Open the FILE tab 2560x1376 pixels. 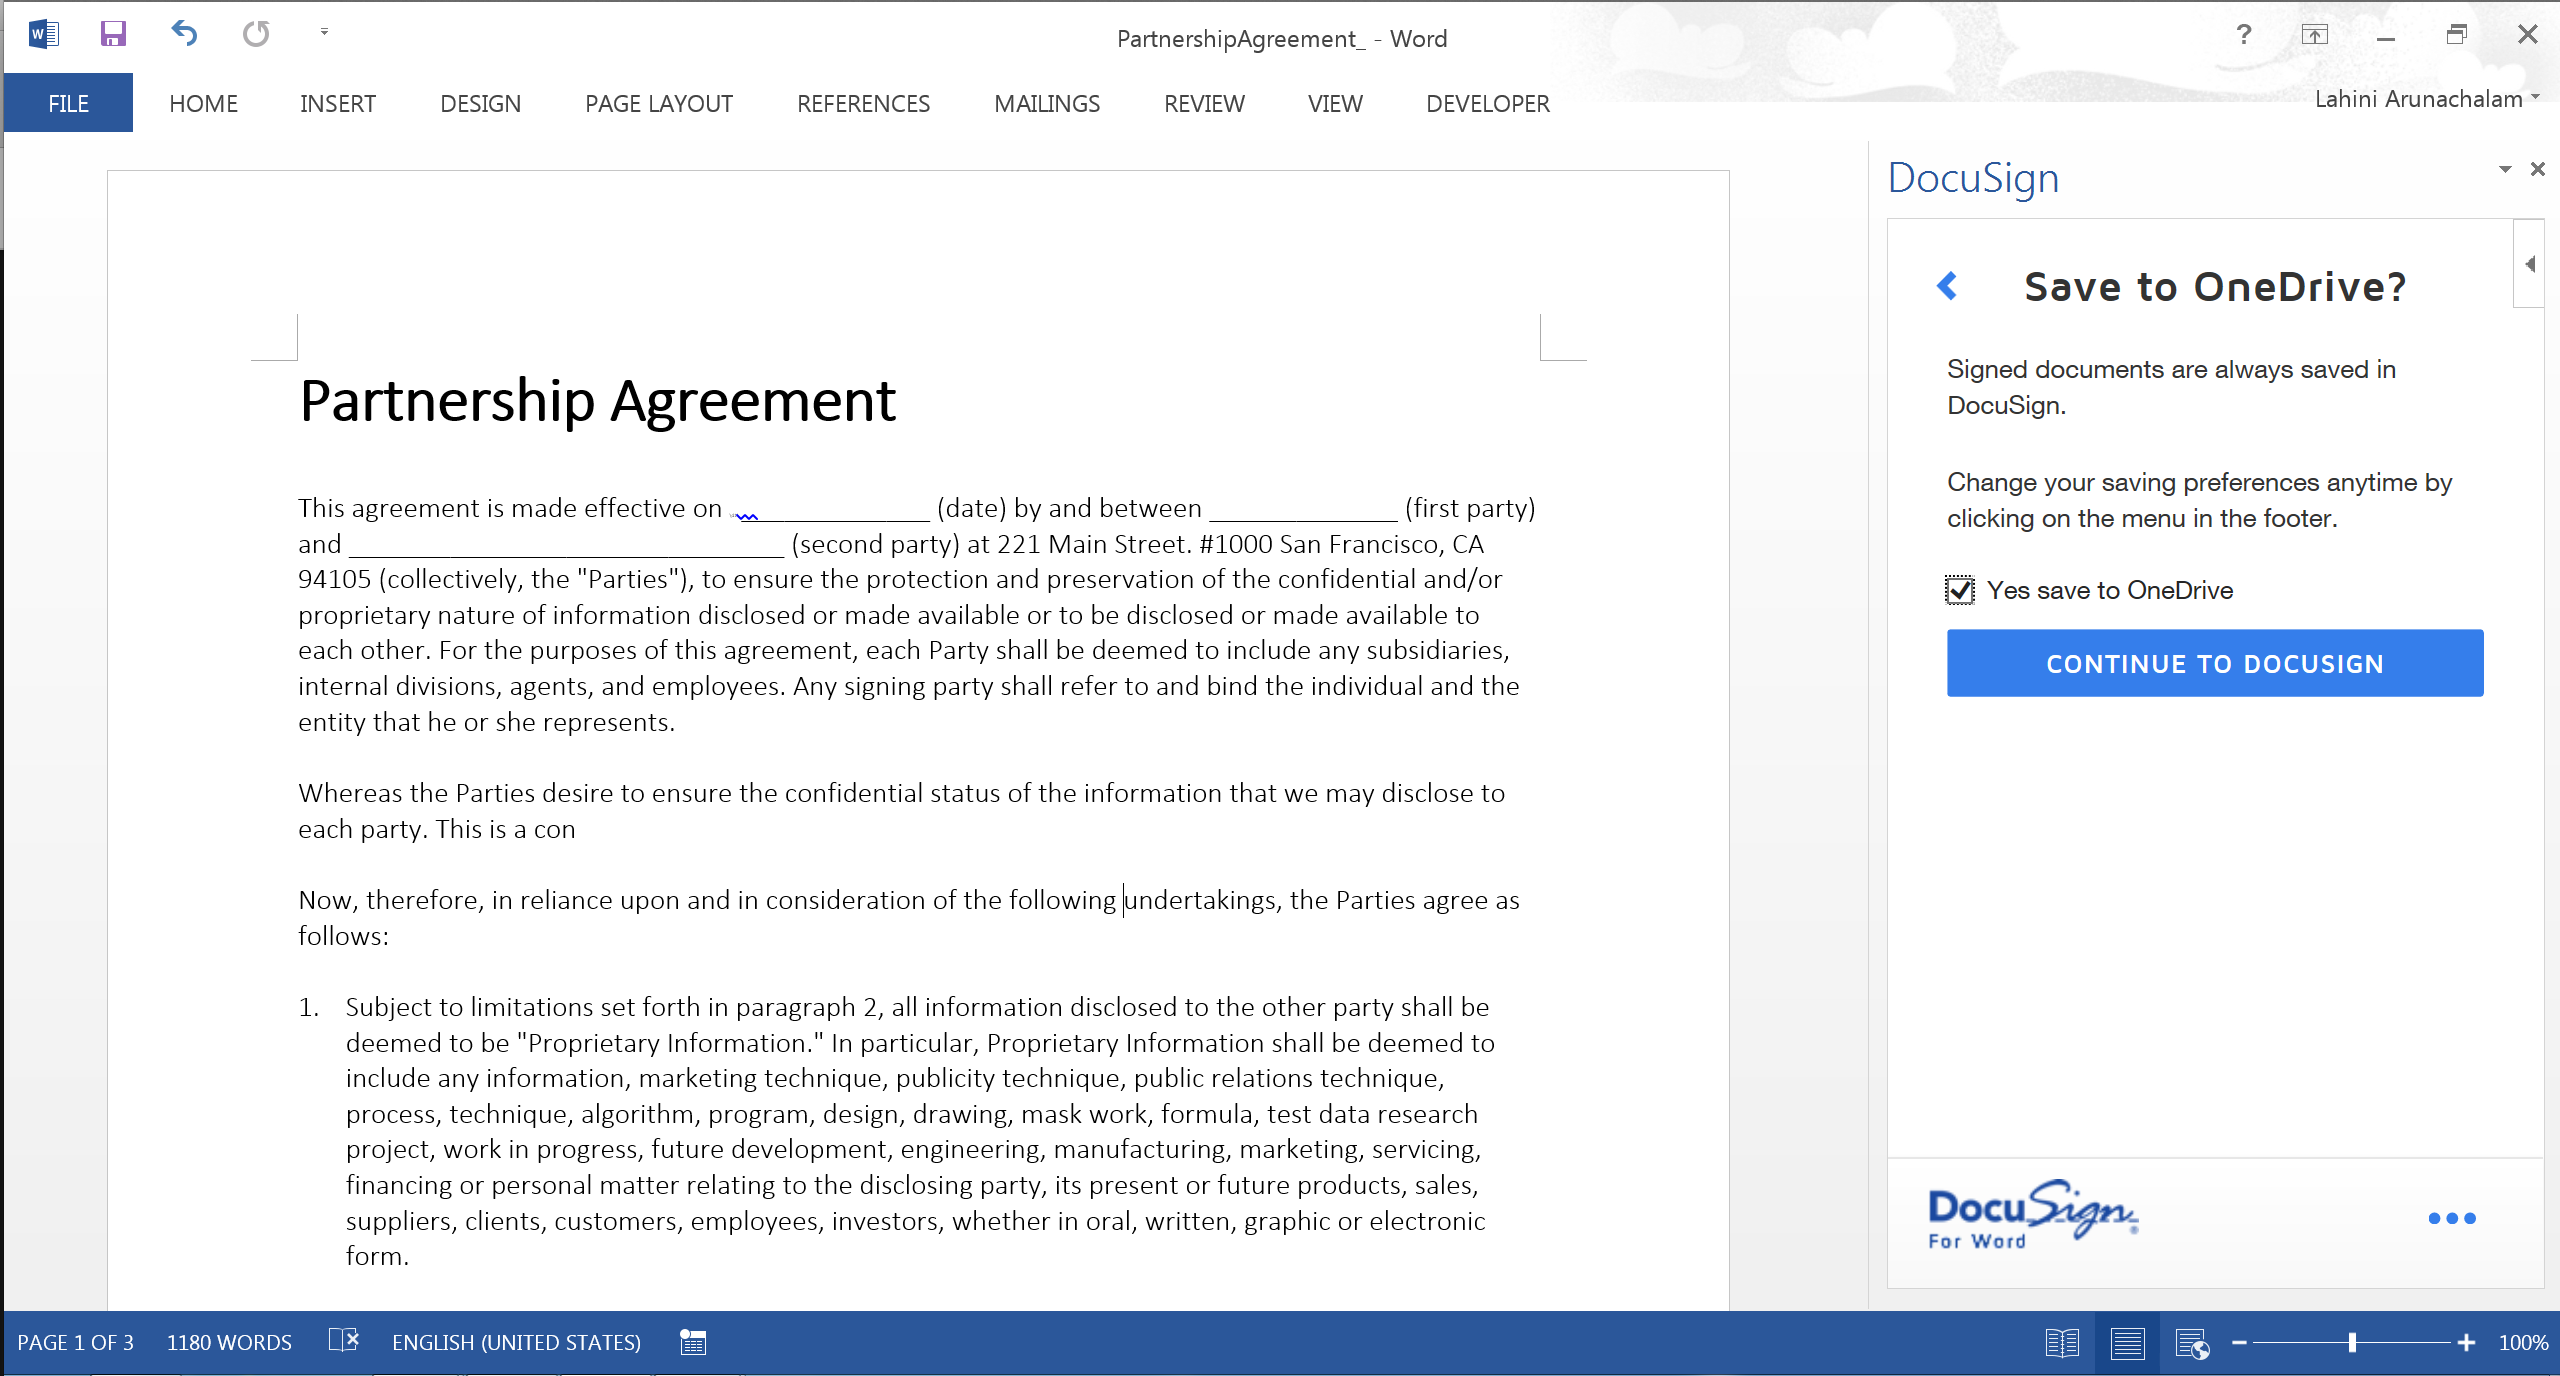point(68,103)
